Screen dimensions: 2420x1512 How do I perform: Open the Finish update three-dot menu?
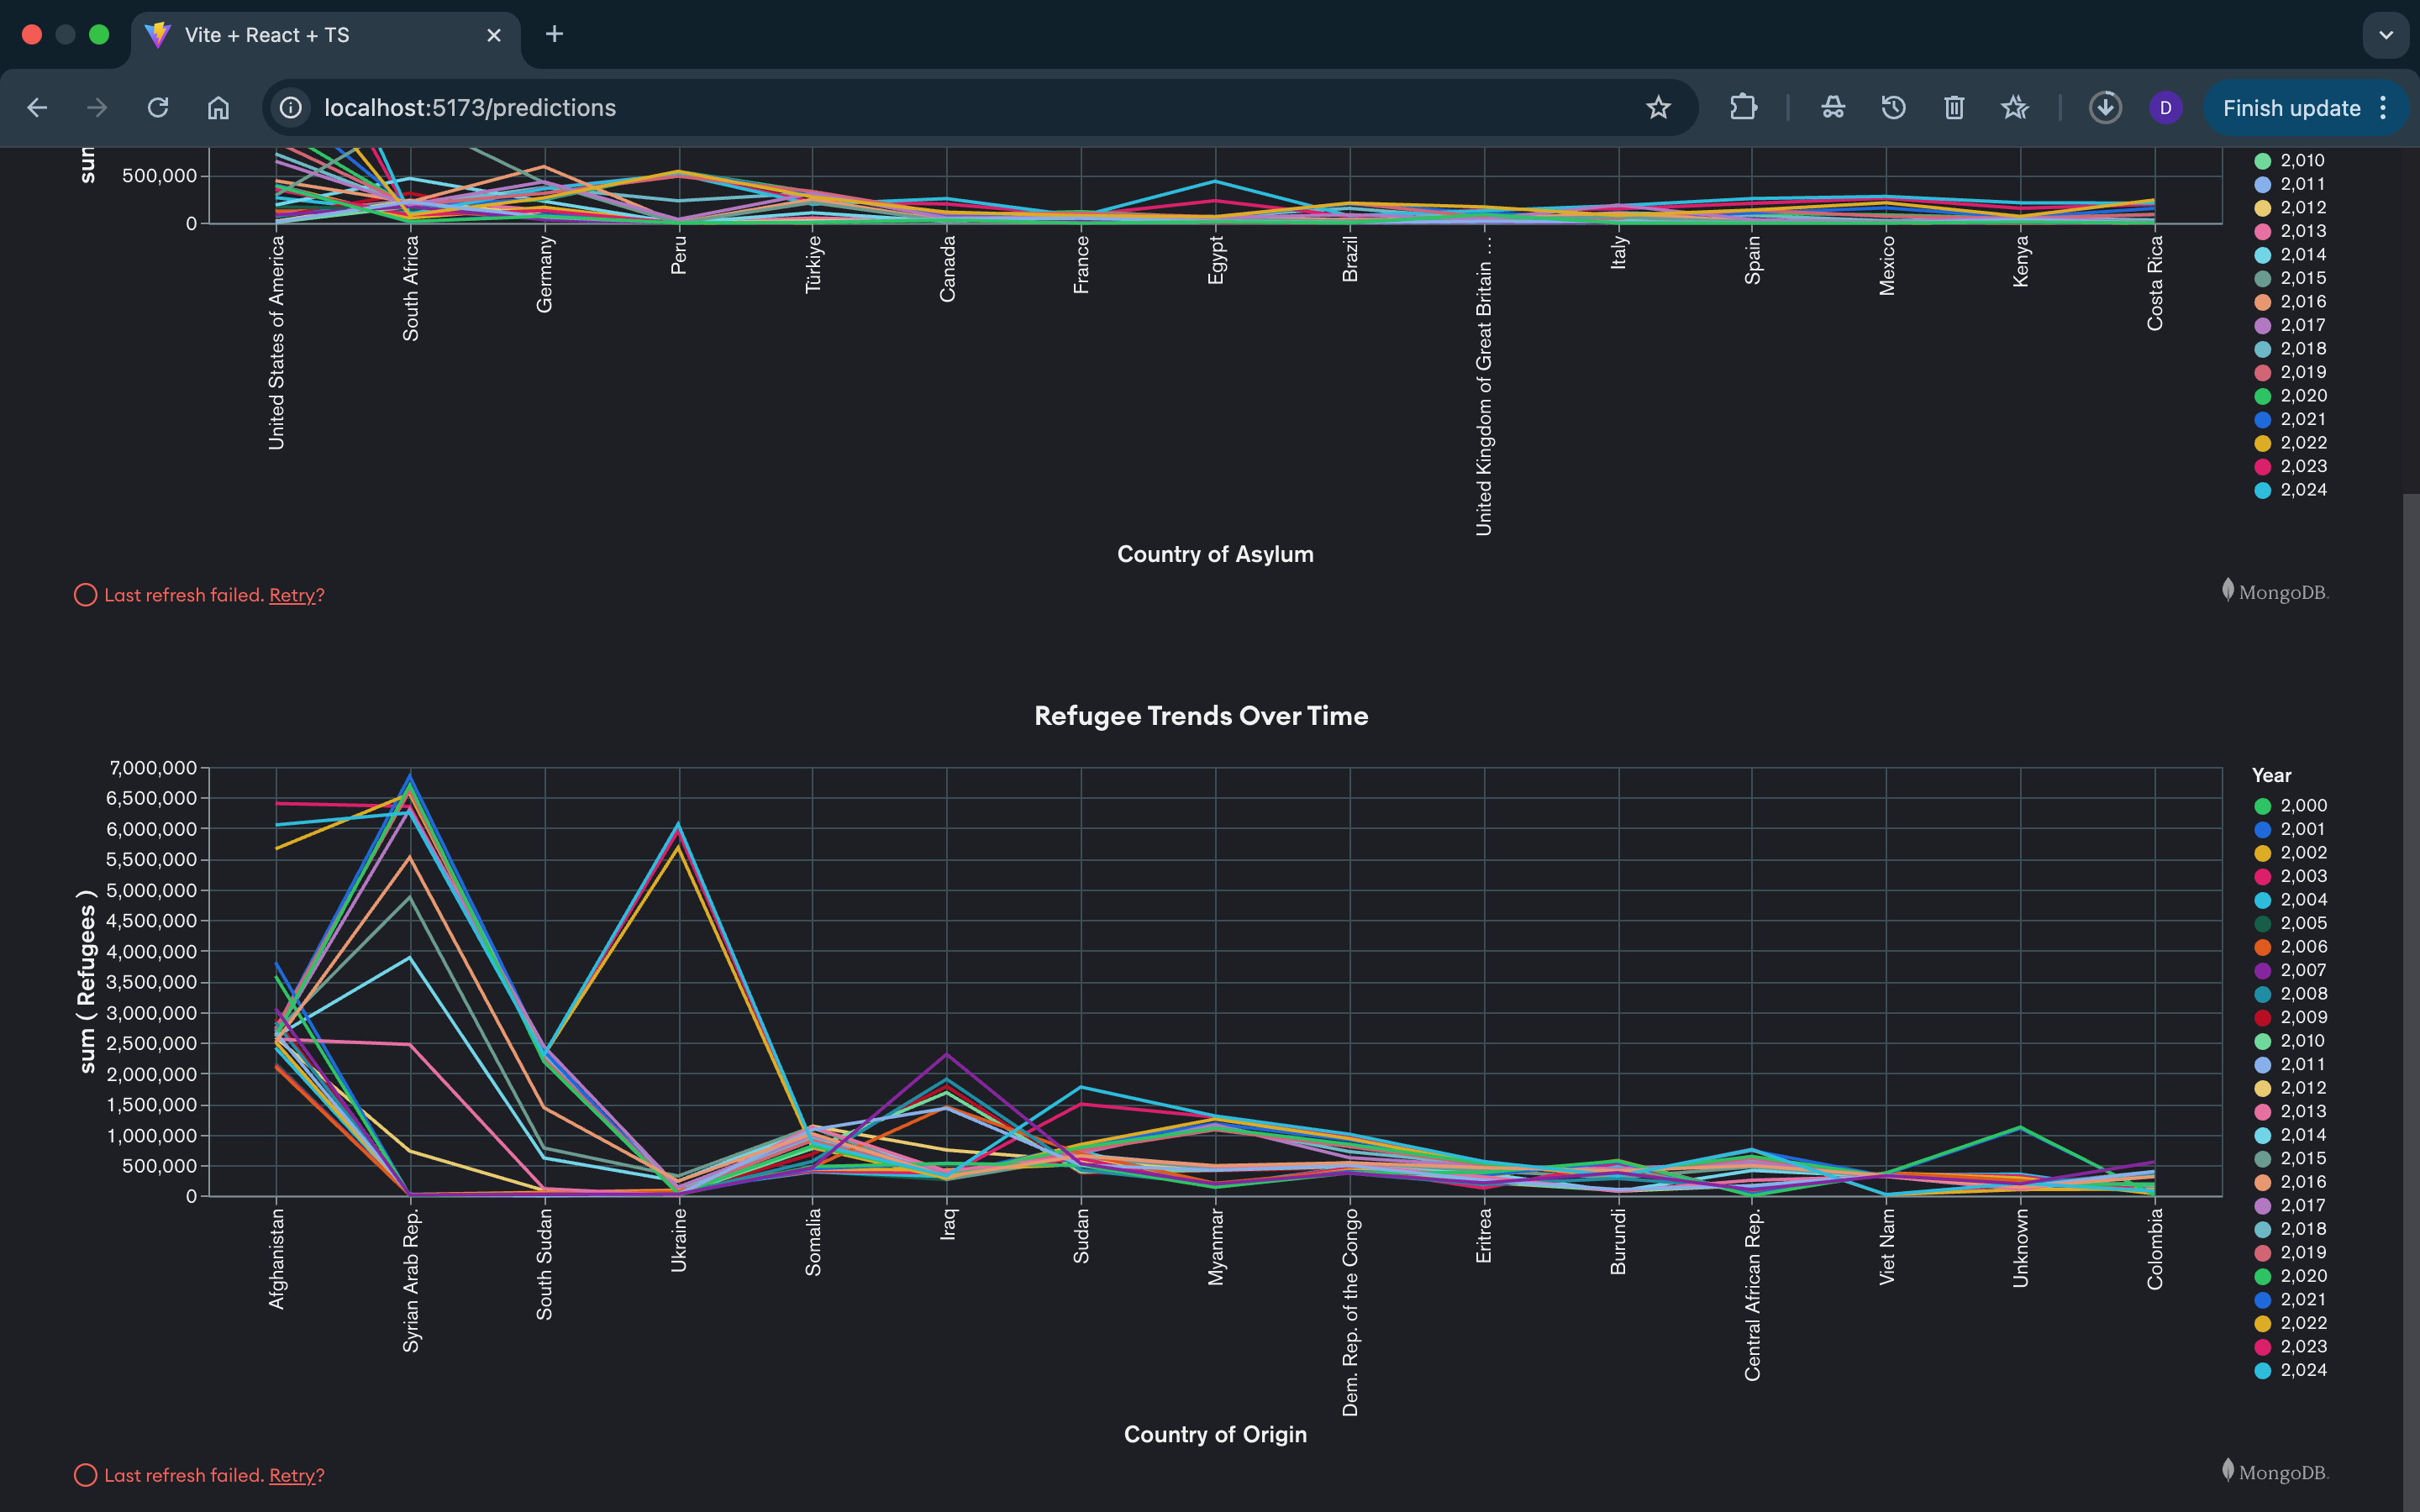tap(2384, 108)
